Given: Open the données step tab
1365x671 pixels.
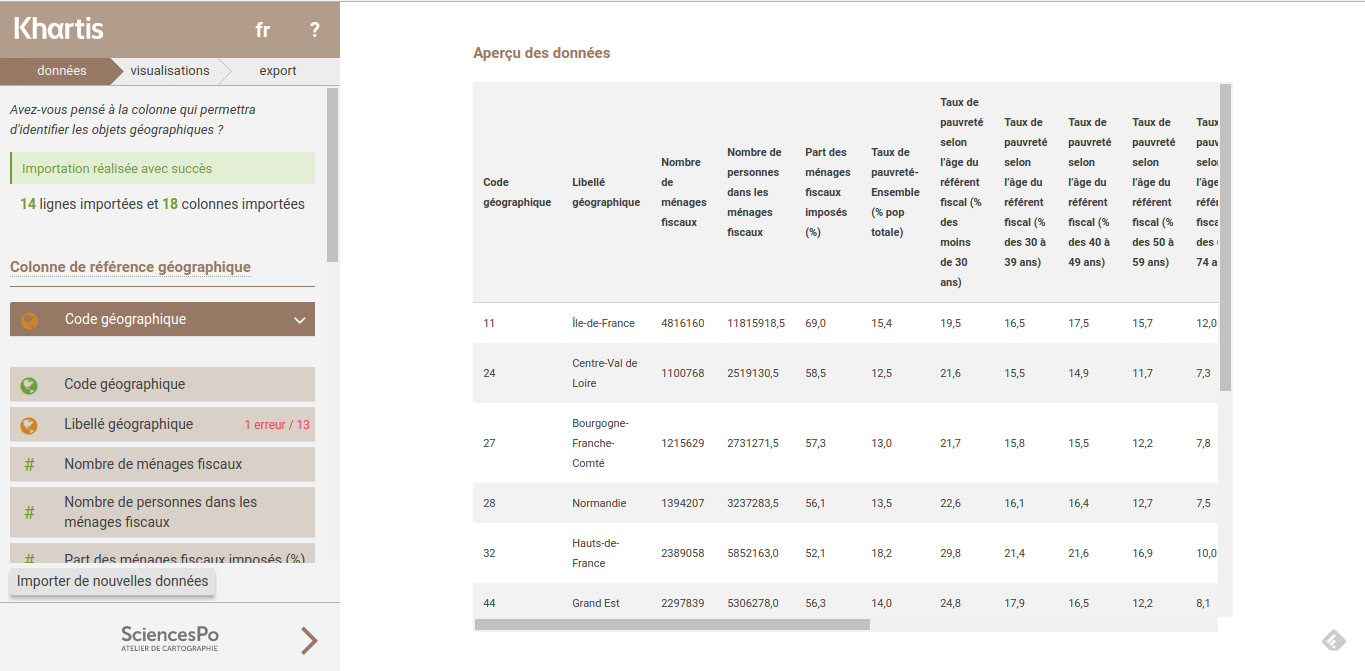Looking at the screenshot, I should pyautogui.click(x=62, y=71).
